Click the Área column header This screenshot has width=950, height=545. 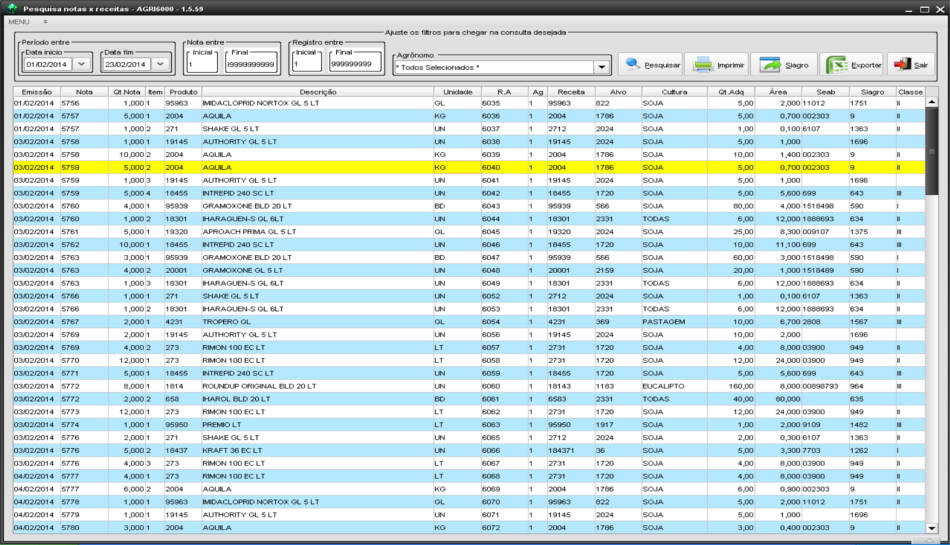click(778, 92)
